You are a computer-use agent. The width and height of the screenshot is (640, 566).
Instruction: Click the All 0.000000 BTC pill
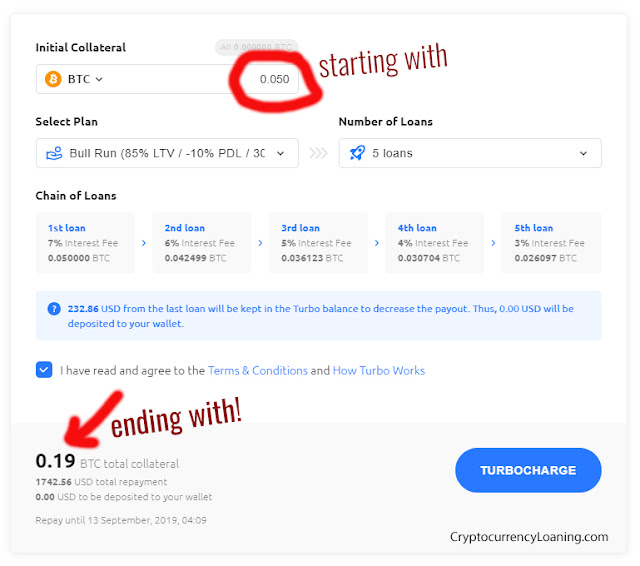[256, 47]
